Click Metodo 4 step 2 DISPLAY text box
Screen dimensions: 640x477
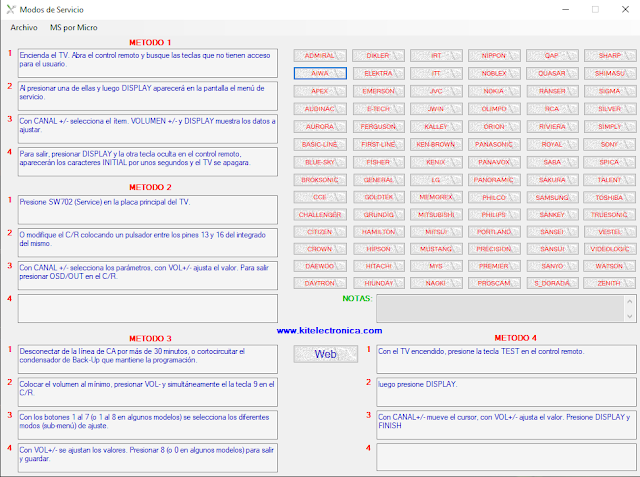pos(506,392)
